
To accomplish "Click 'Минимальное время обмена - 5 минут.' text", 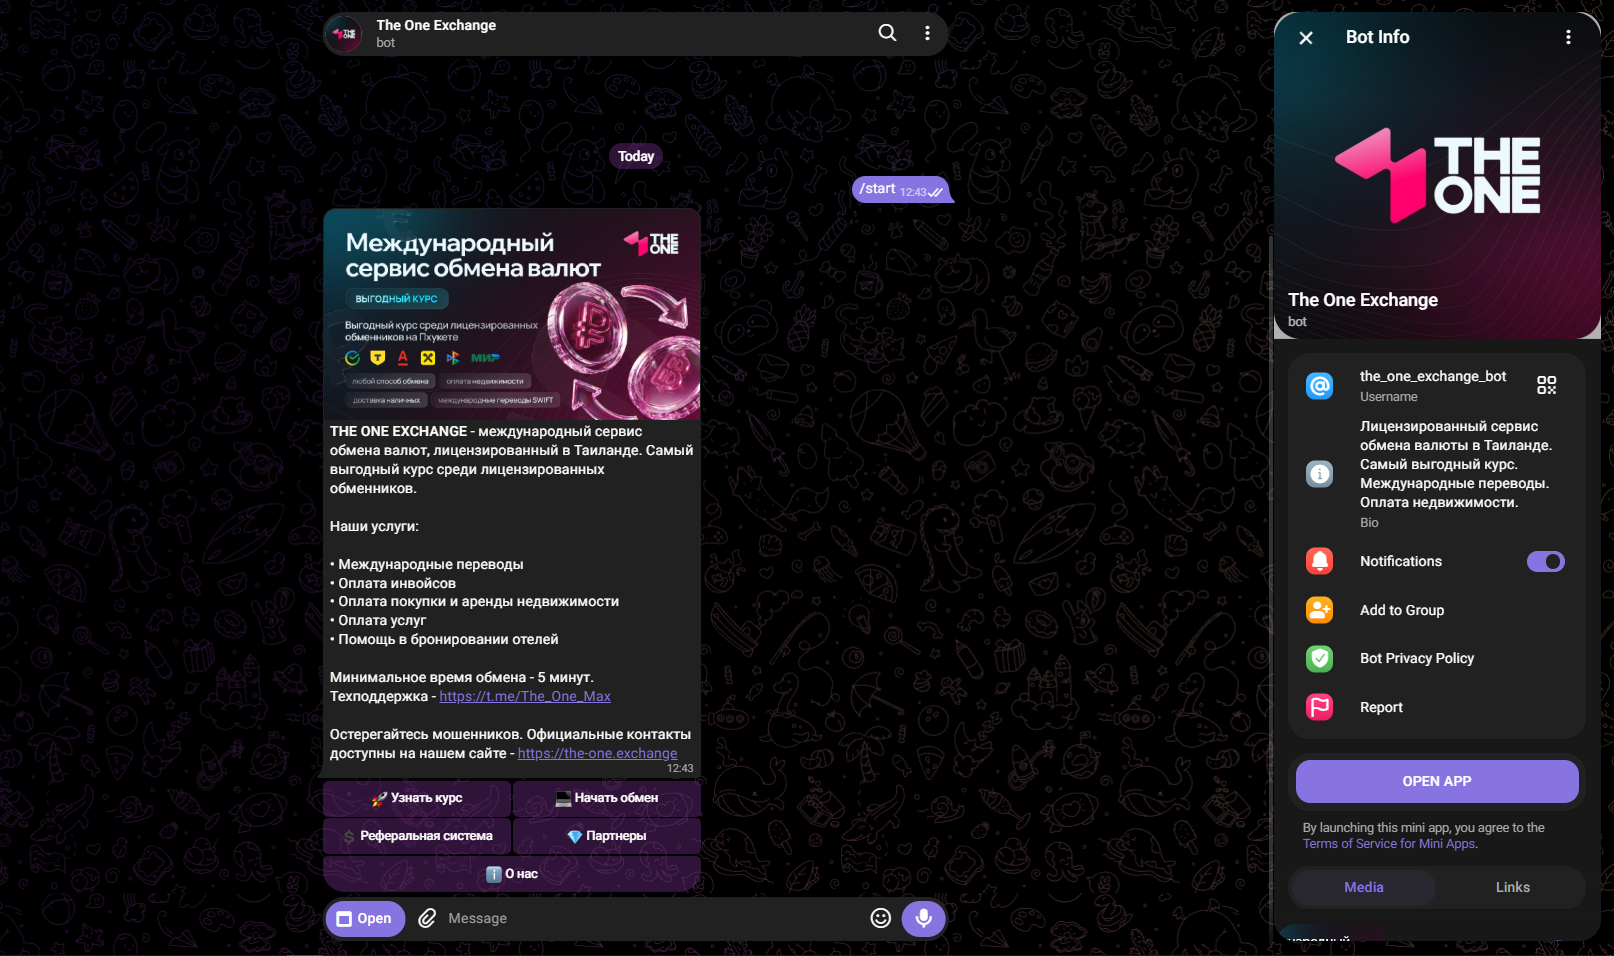I will click(x=462, y=678).
